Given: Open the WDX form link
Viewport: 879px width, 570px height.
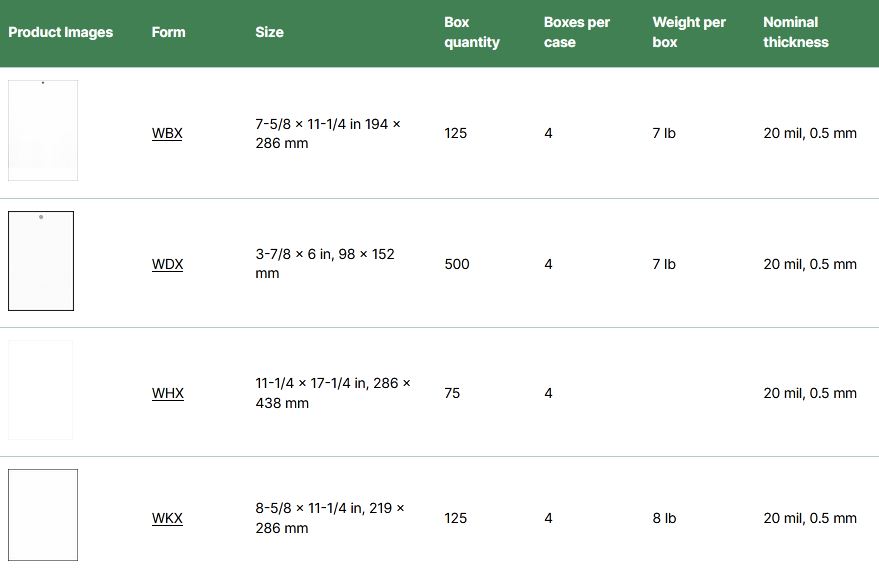Looking at the screenshot, I should [x=167, y=264].
